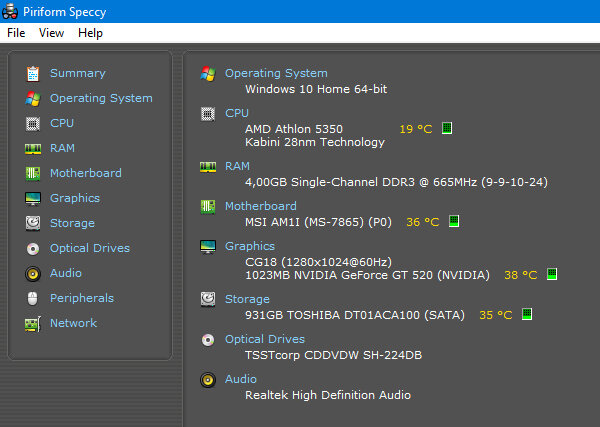Select the Audio speaker icon in sidebar
This screenshot has width=600, height=427.
pos(33,274)
